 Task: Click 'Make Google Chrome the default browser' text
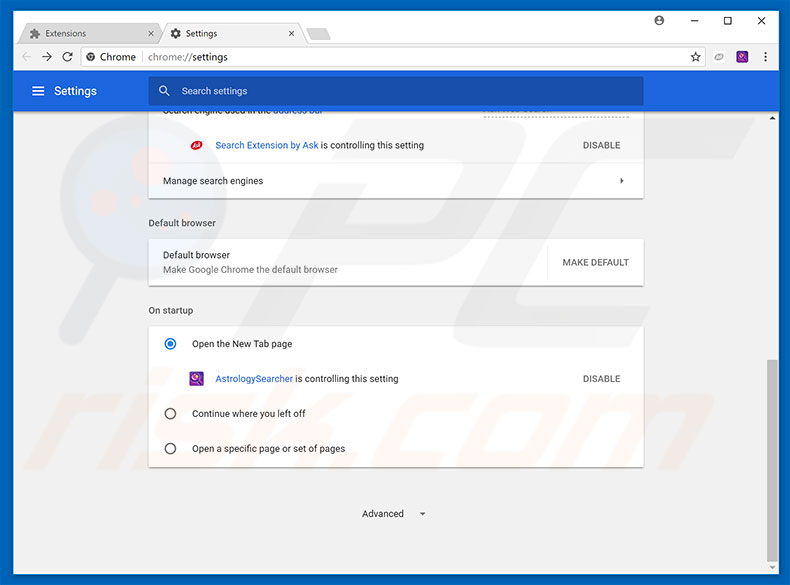[x=250, y=270]
